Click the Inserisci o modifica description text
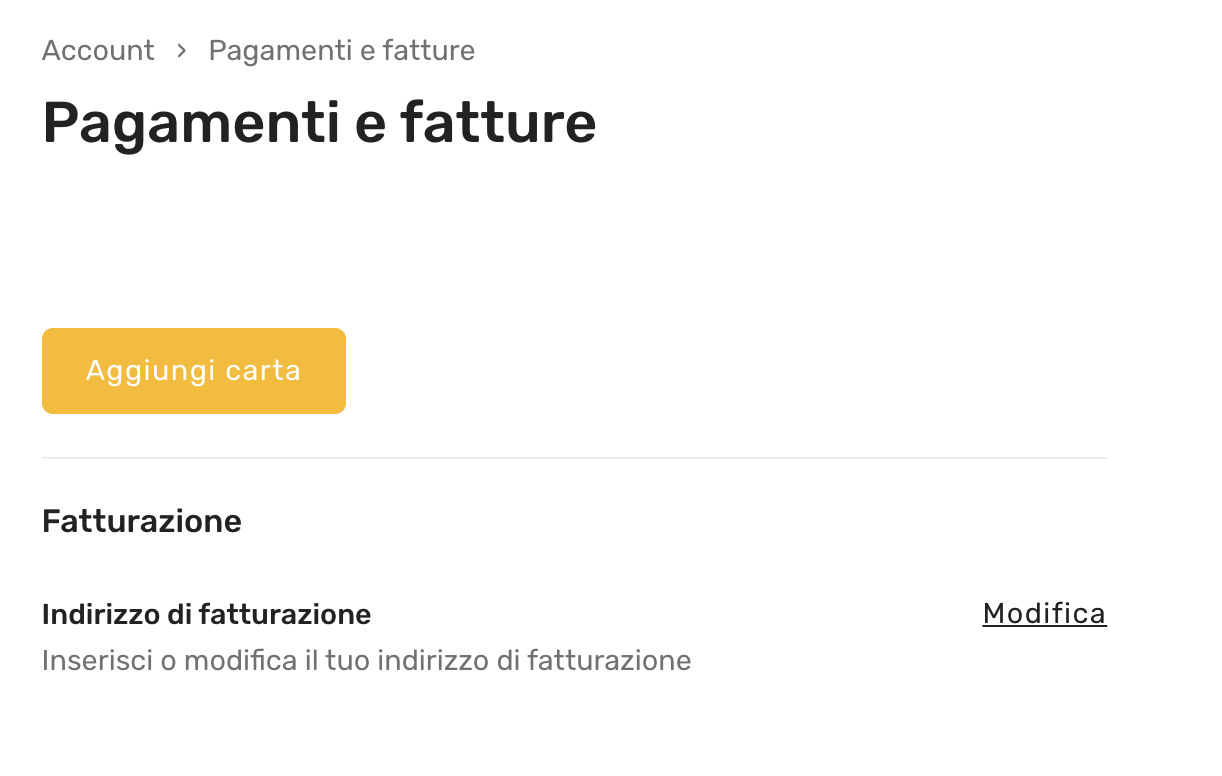Screen dimensions: 1222x776 (x=366, y=660)
